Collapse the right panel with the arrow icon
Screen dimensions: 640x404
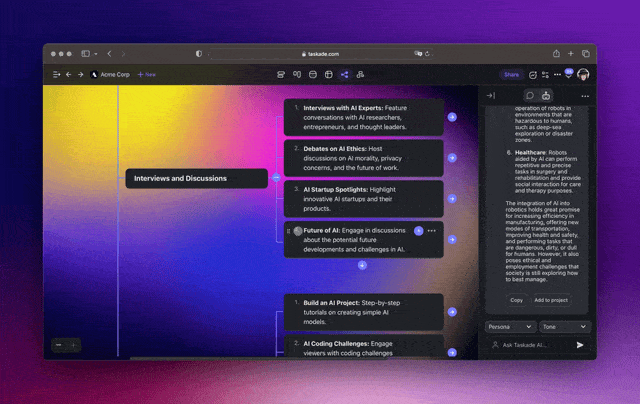[491, 95]
